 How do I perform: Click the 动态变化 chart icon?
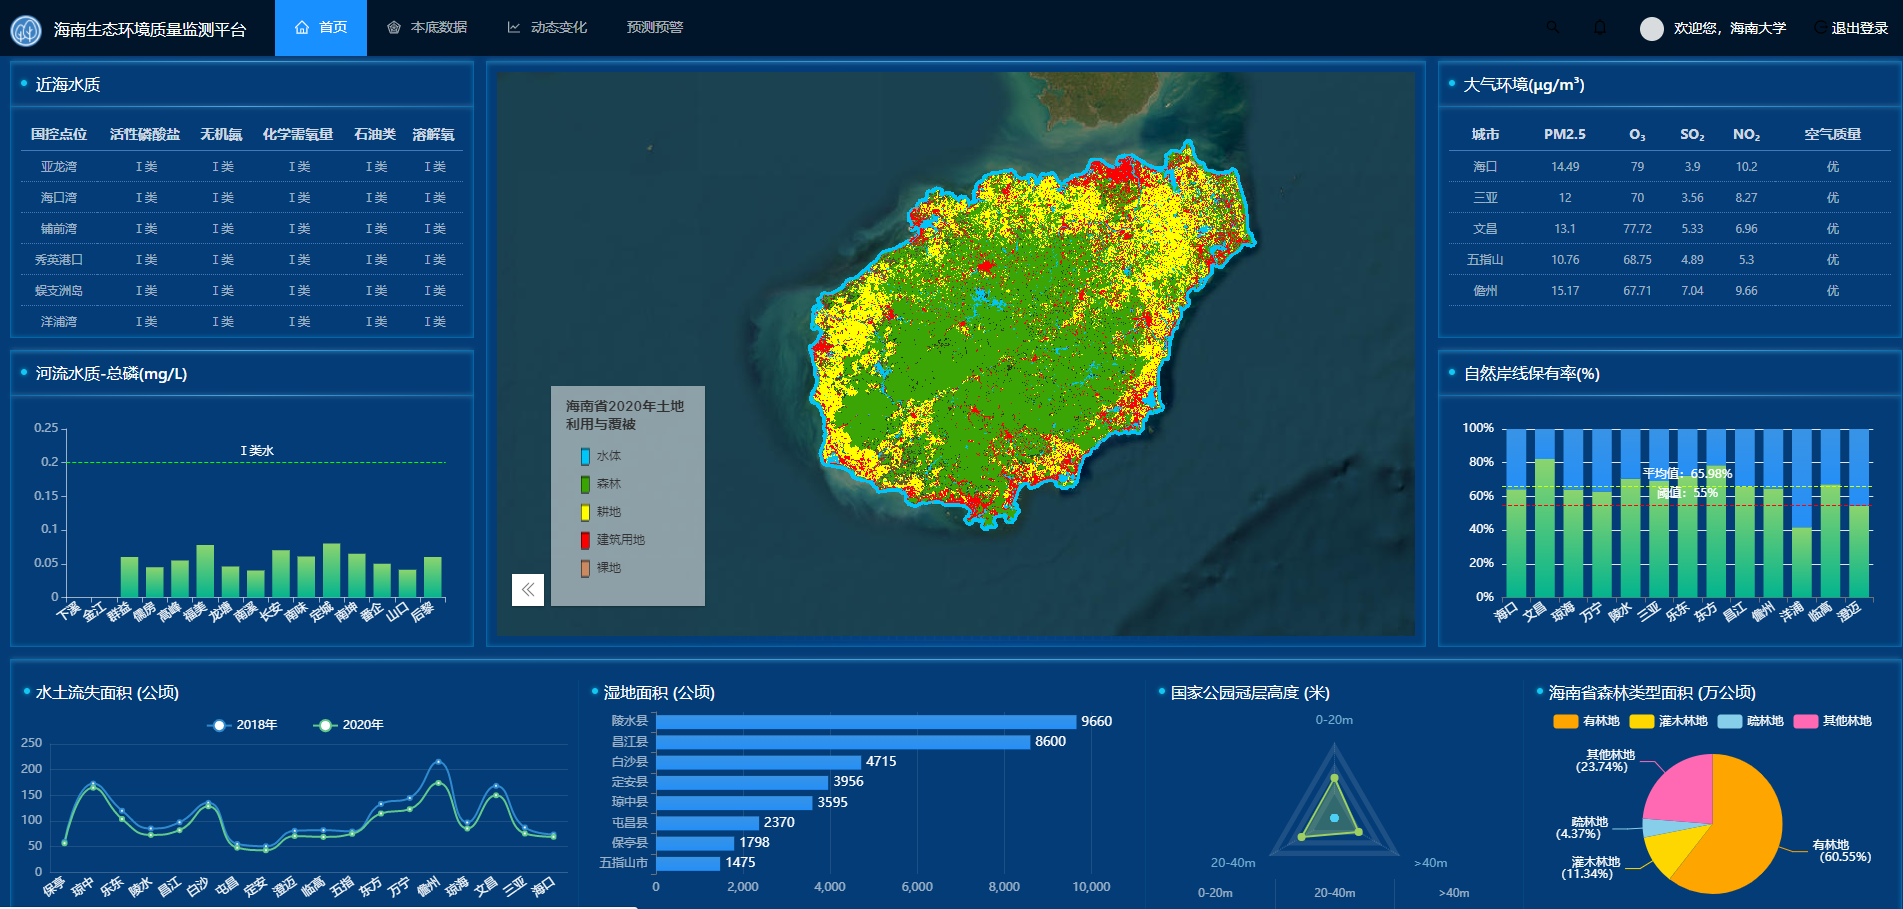point(514,27)
